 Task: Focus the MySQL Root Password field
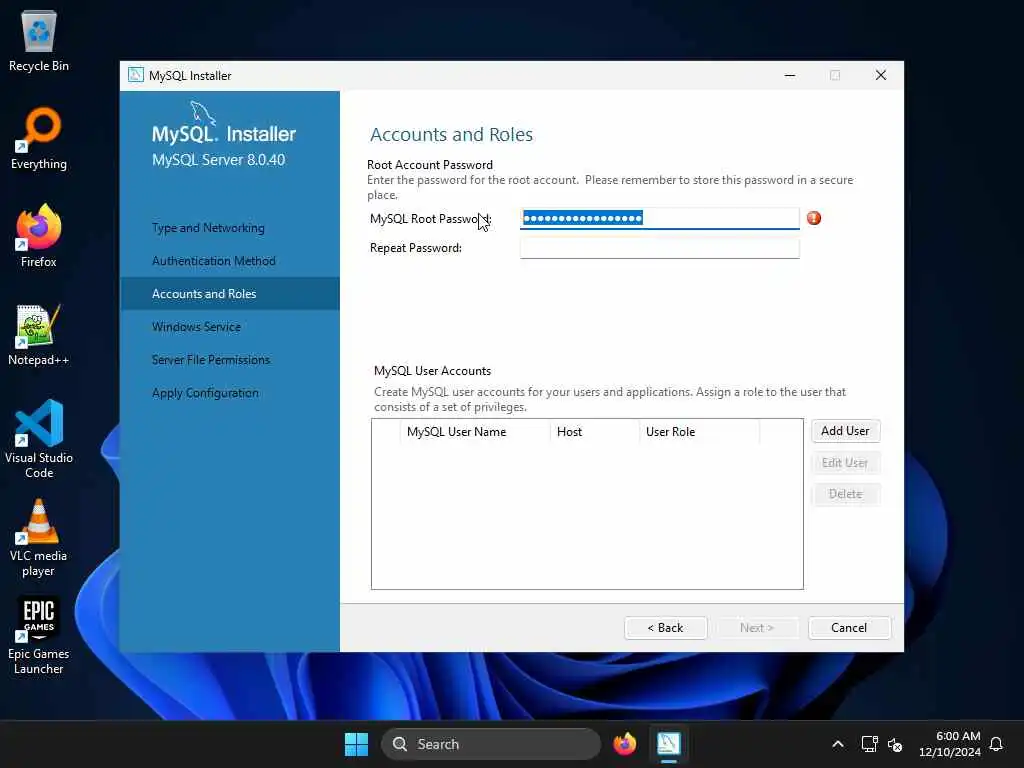click(x=660, y=218)
